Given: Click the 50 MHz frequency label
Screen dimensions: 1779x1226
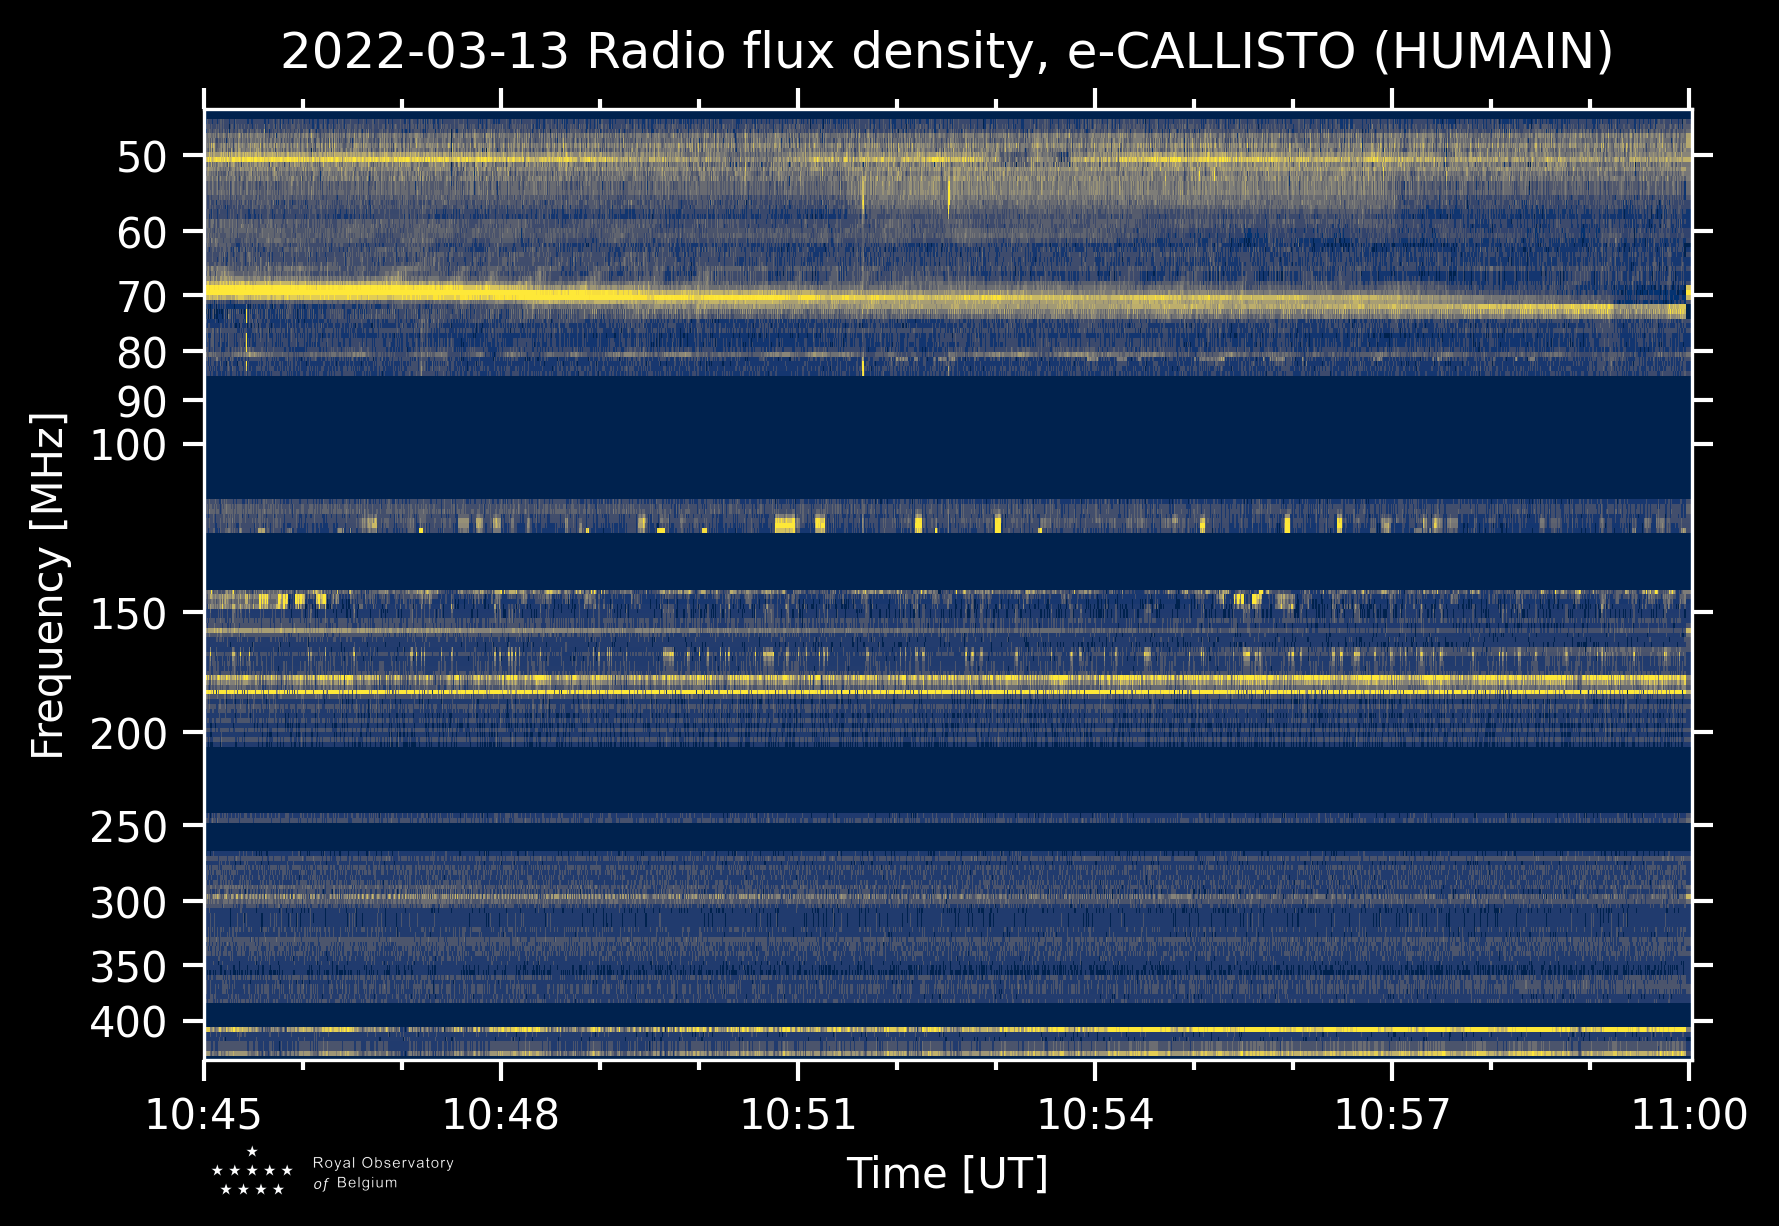Looking at the screenshot, I should 142,157.
